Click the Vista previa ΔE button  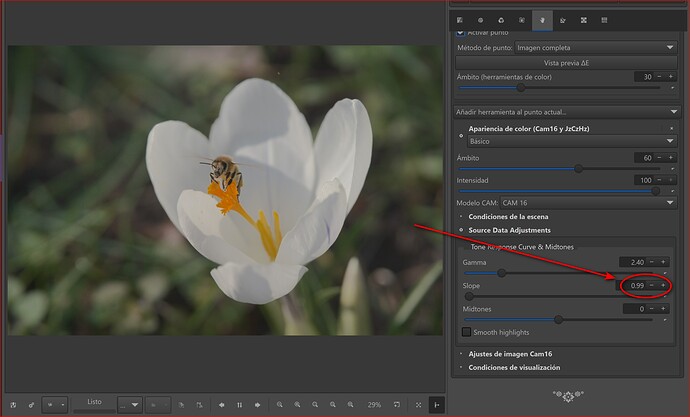point(567,62)
